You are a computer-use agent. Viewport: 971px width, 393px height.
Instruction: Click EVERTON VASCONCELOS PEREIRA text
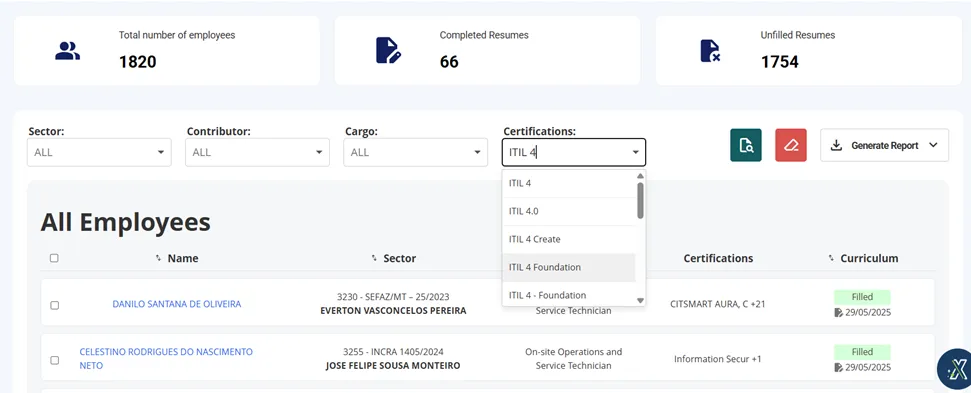393,311
